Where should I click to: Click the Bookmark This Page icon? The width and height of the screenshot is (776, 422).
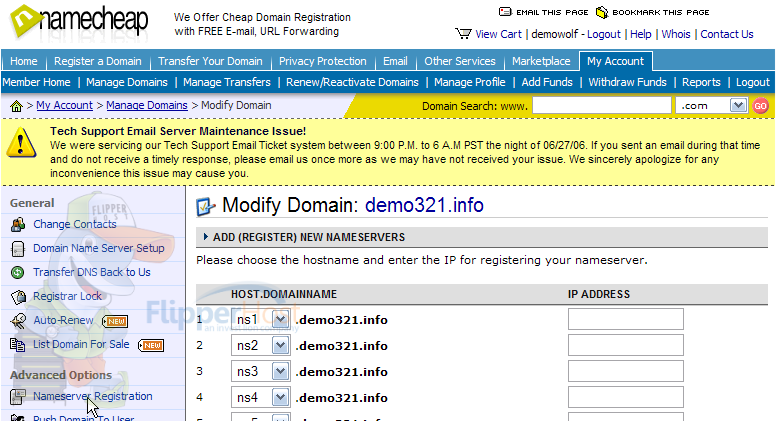601,12
